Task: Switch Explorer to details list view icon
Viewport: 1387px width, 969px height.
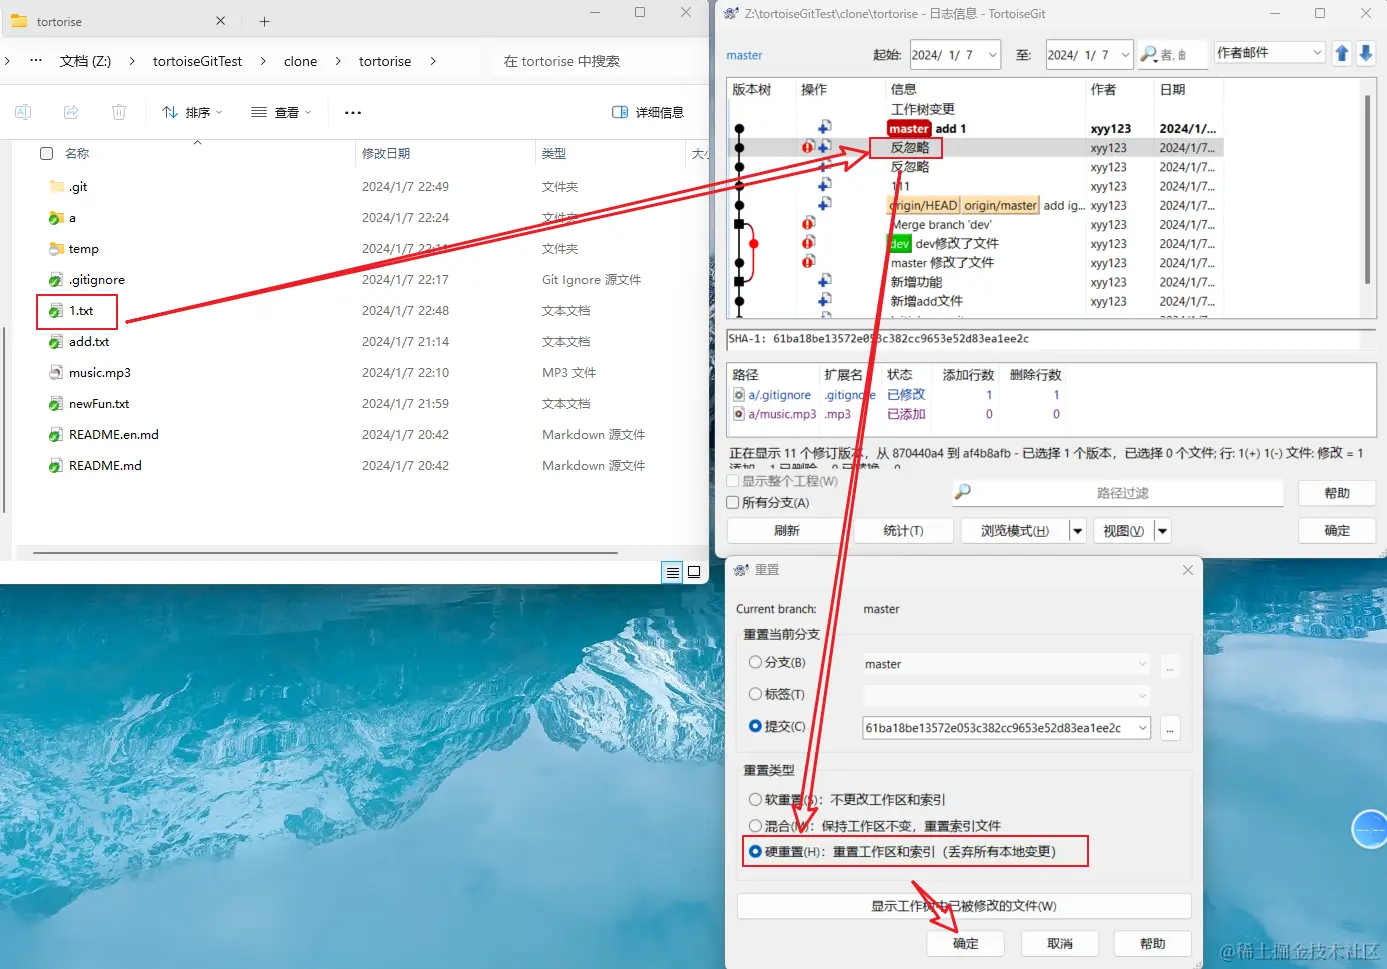Action: [x=673, y=572]
